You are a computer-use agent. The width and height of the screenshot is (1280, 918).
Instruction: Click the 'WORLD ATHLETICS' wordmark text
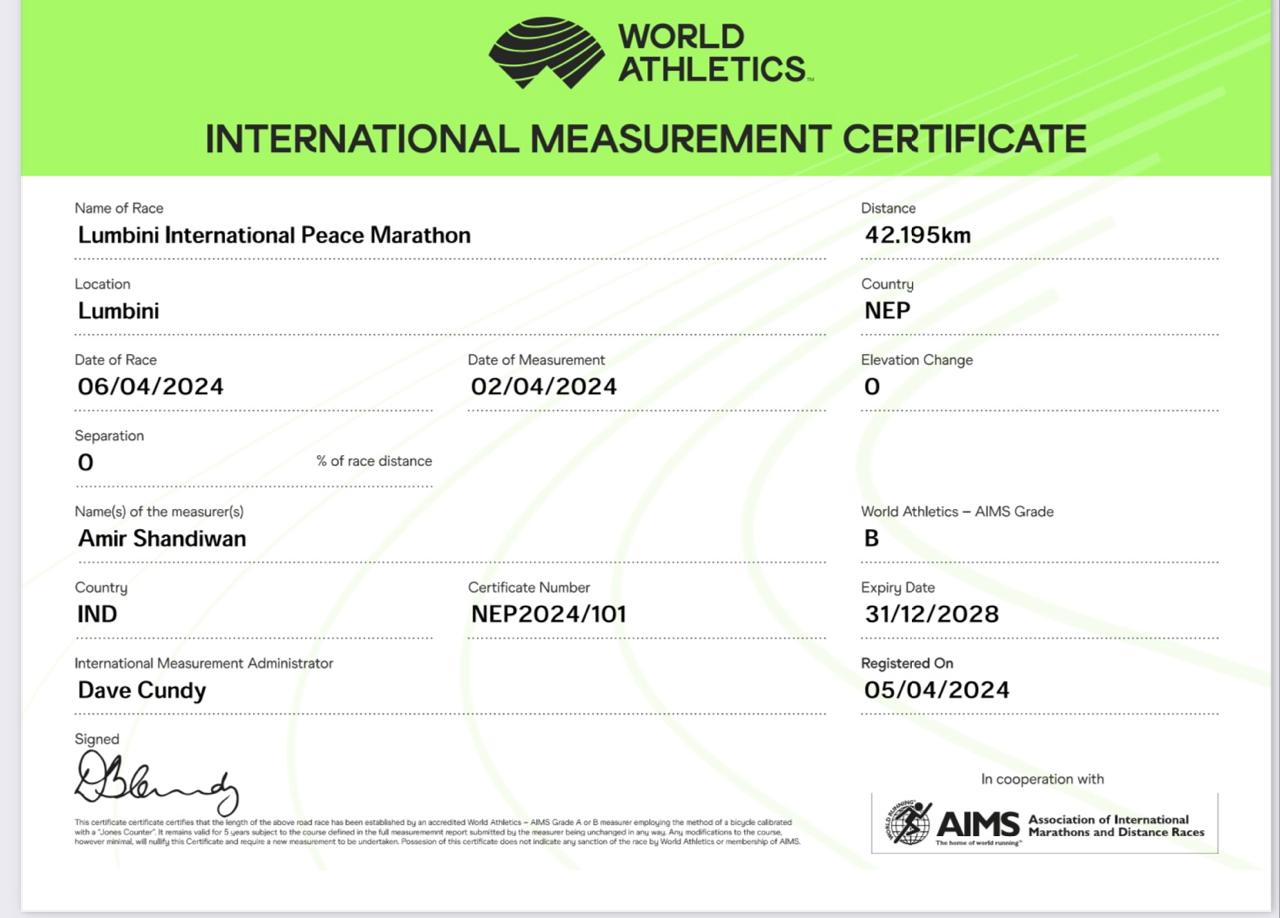tap(714, 52)
